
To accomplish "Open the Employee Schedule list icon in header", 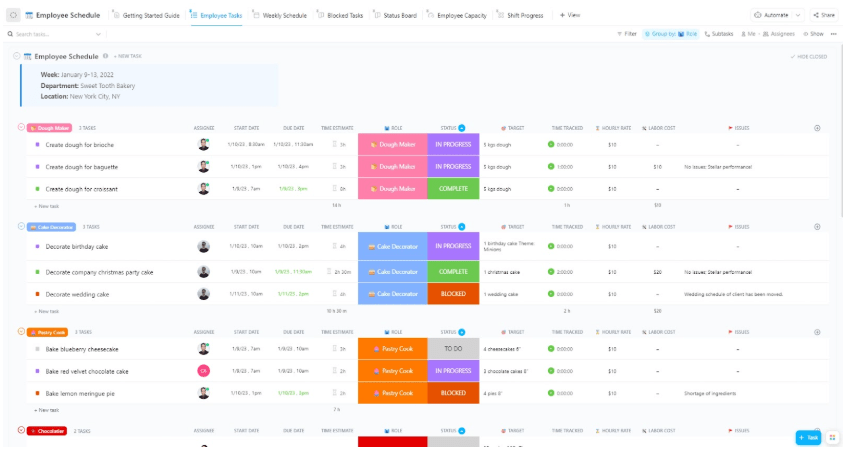I will point(29,15).
